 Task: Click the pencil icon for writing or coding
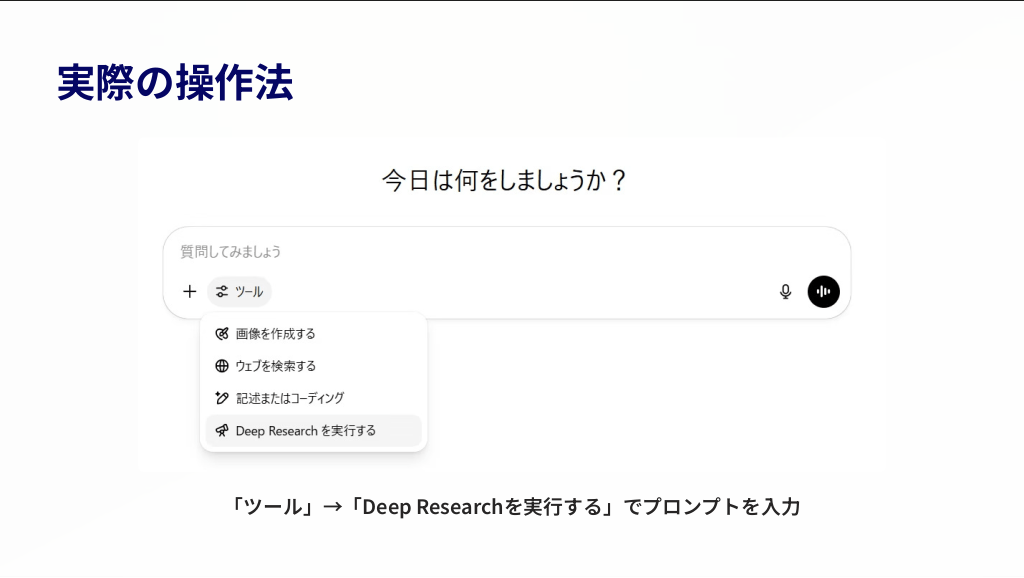click(x=222, y=398)
